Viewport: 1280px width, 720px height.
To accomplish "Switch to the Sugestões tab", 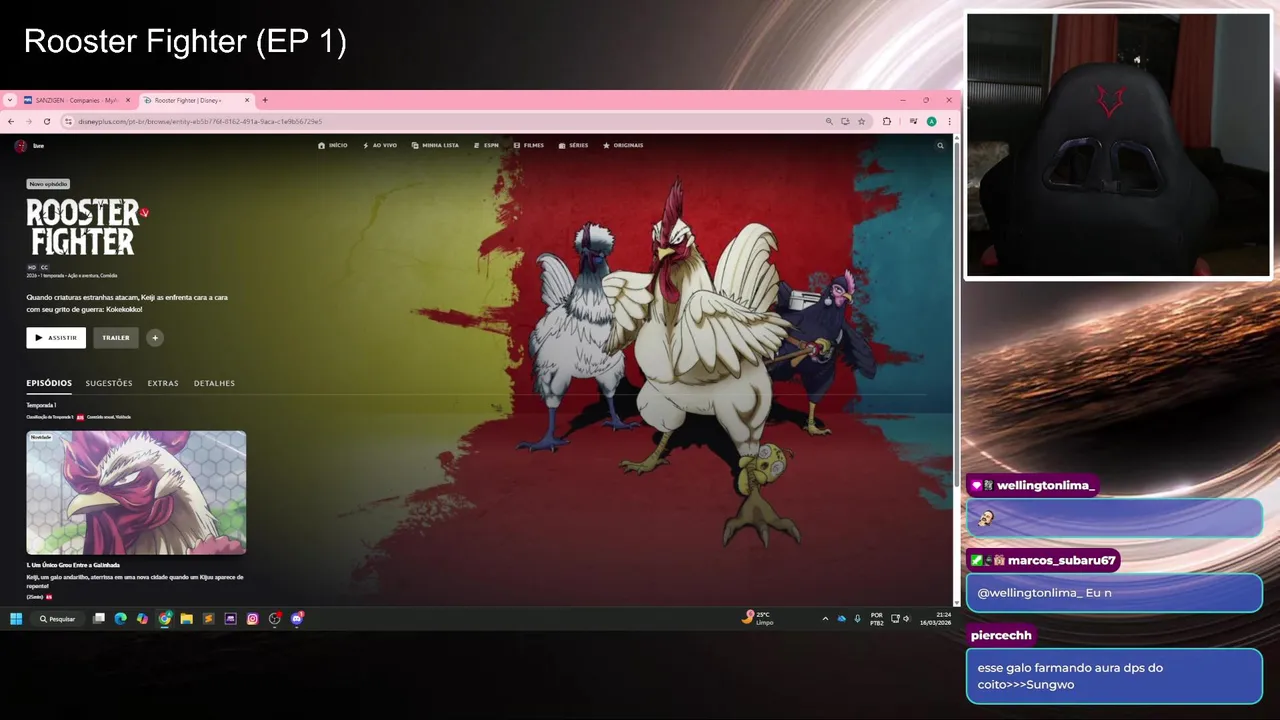I will click(x=109, y=383).
